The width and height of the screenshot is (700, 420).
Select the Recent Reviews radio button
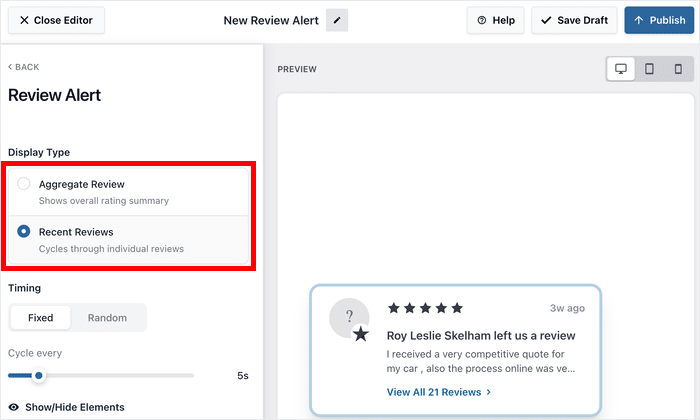24,232
